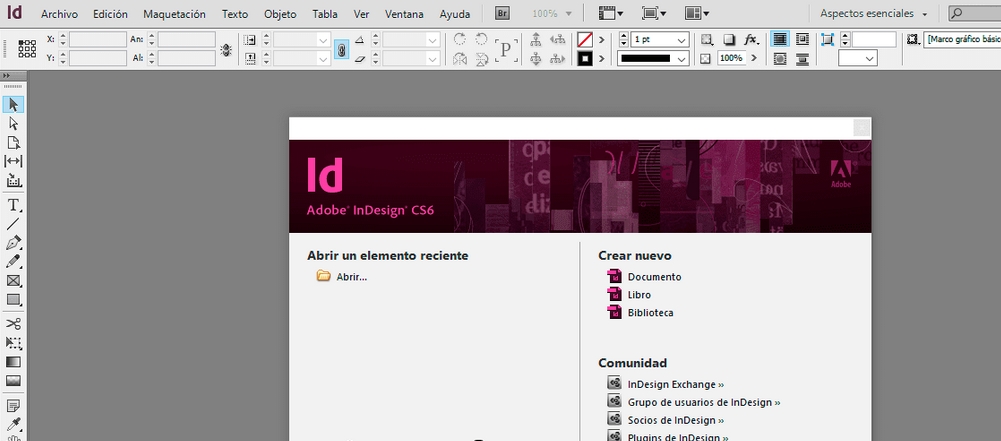Enable Wrap Around Object Shape
Screen dimensions: 1001x441
pos(779,59)
